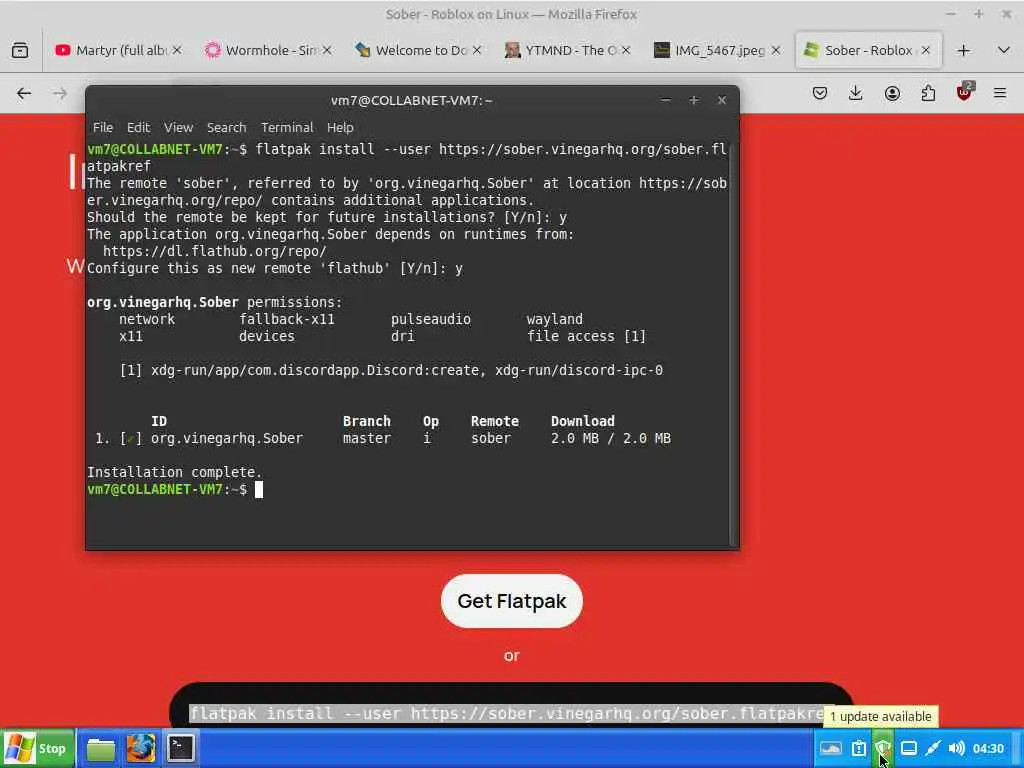1024x768 pixels.
Task: Open Firefox recent browsing view icon
Action: [x=20, y=50]
